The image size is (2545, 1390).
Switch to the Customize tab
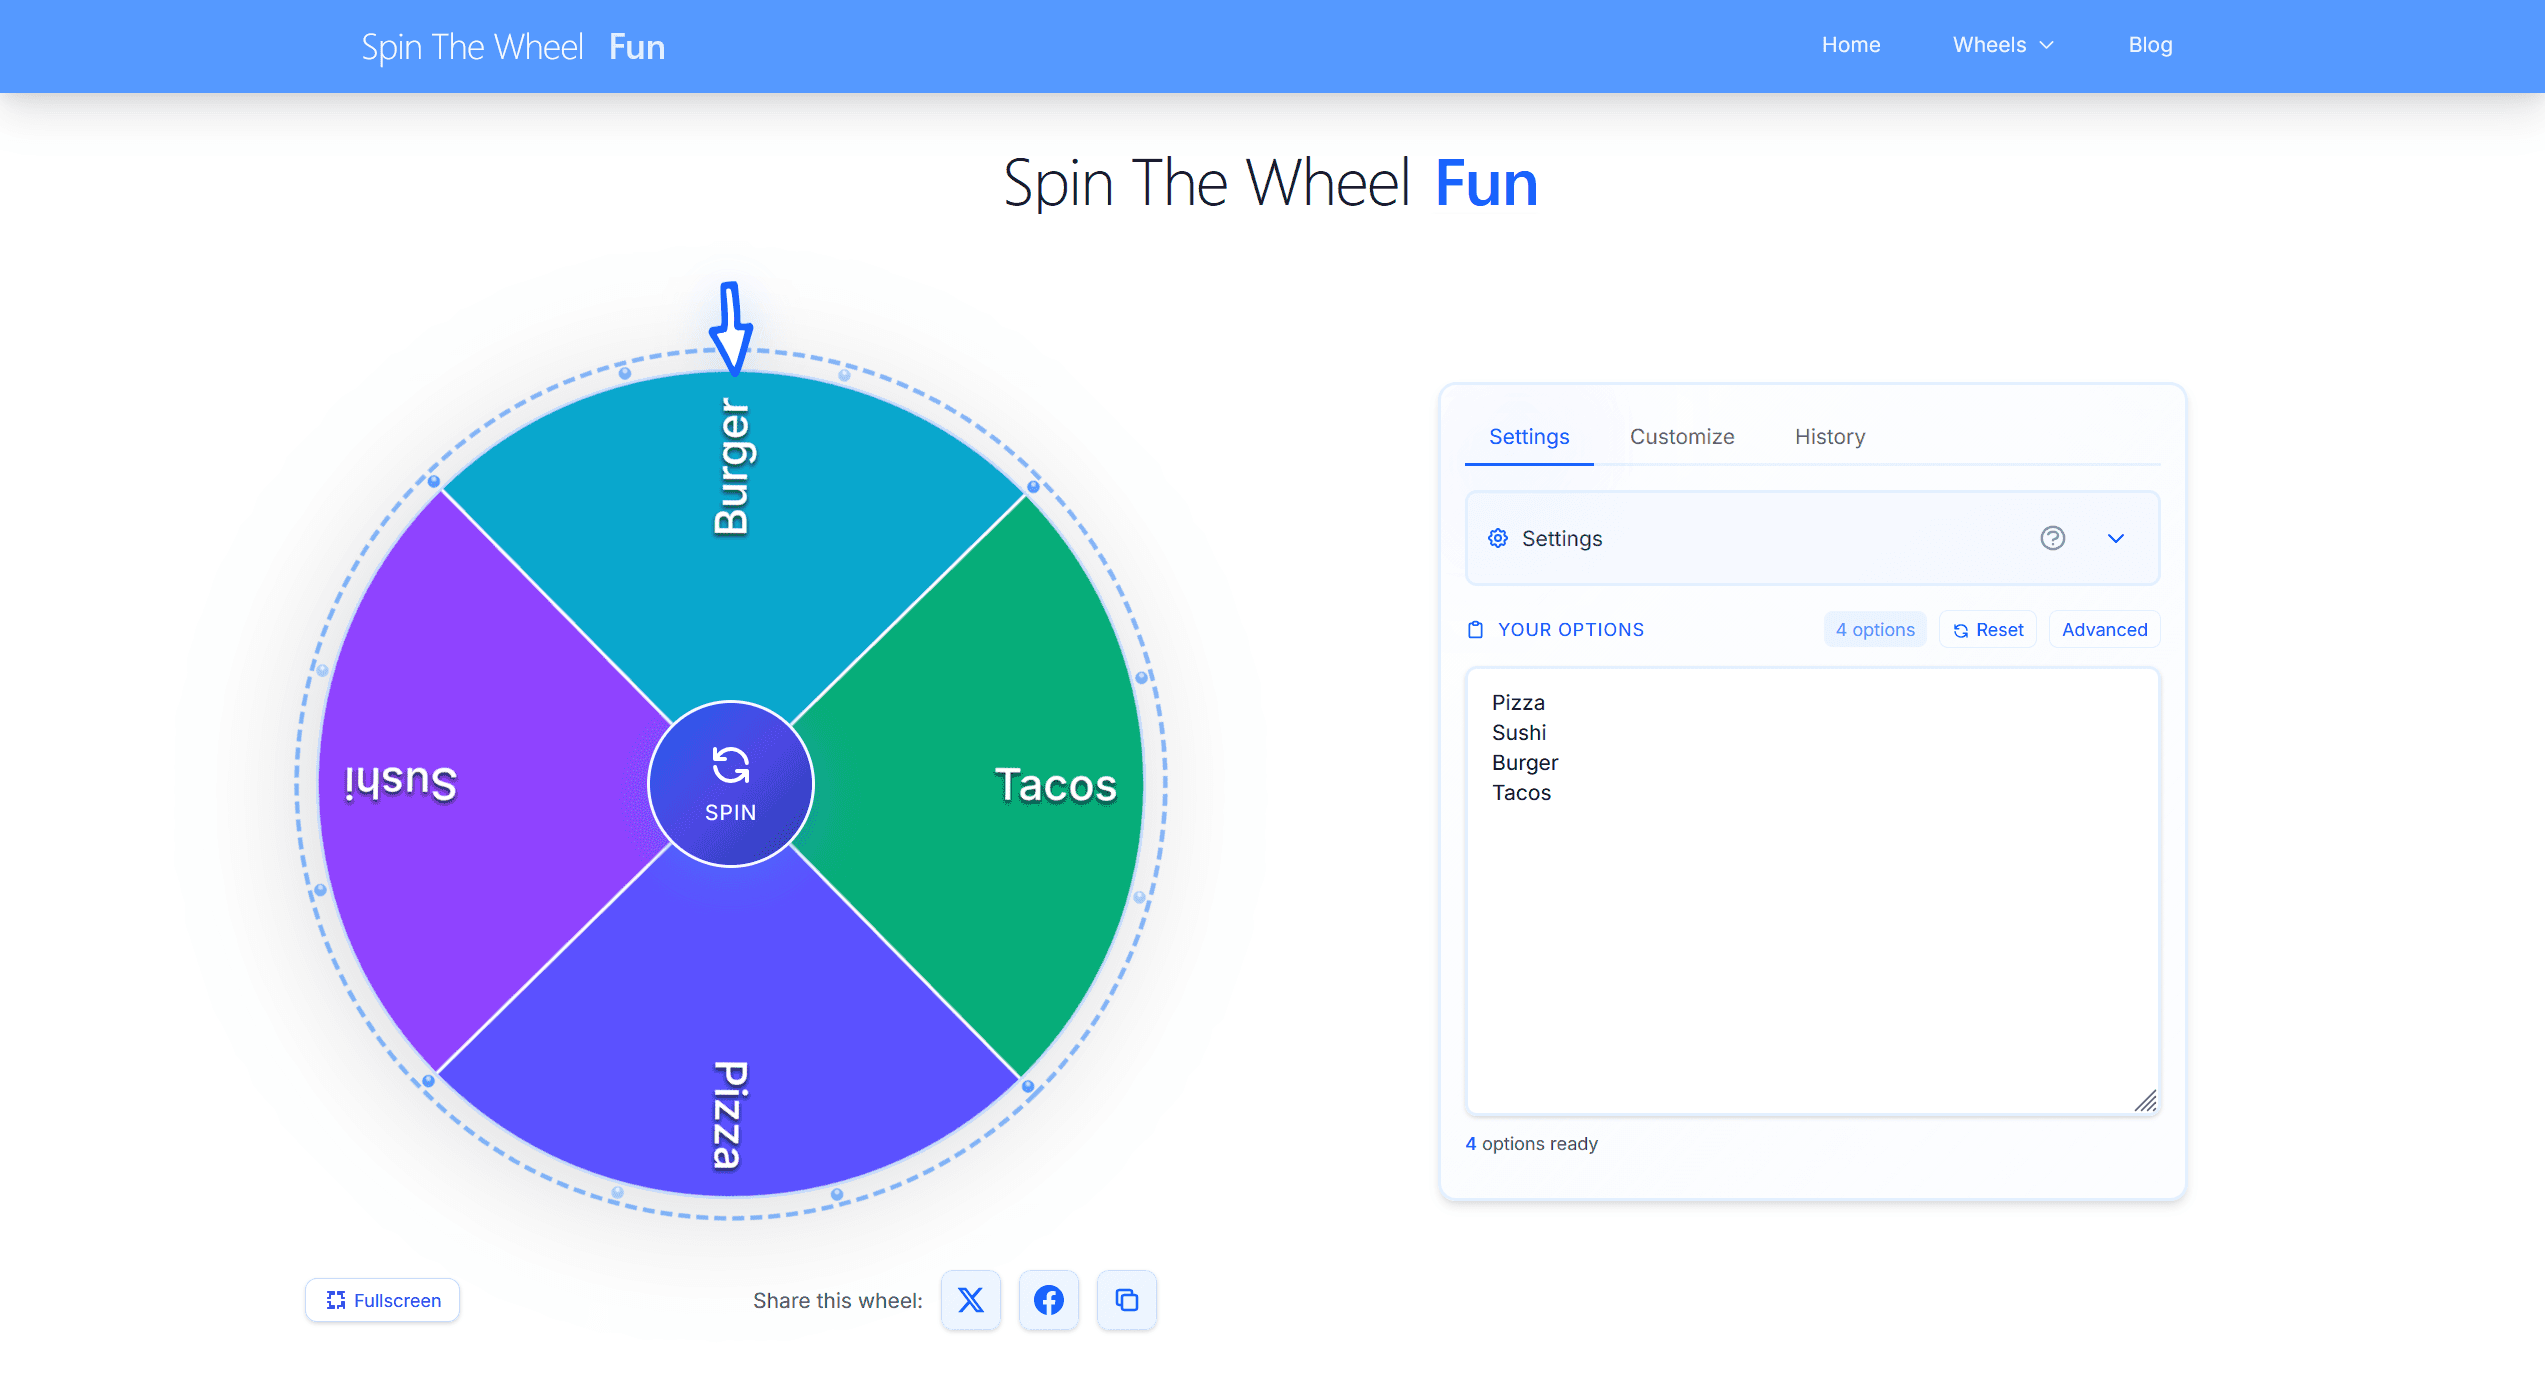[1681, 436]
